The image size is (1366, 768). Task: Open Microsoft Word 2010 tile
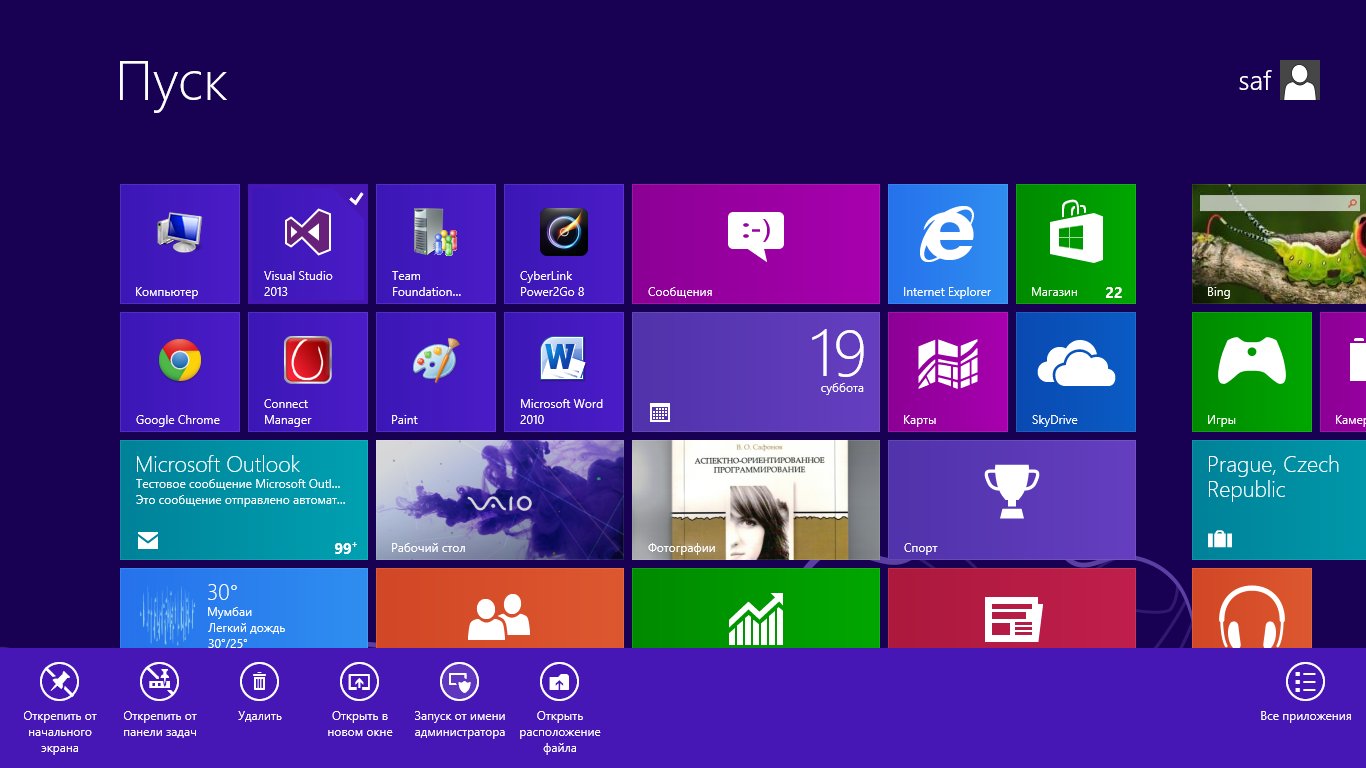click(x=564, y=372)
